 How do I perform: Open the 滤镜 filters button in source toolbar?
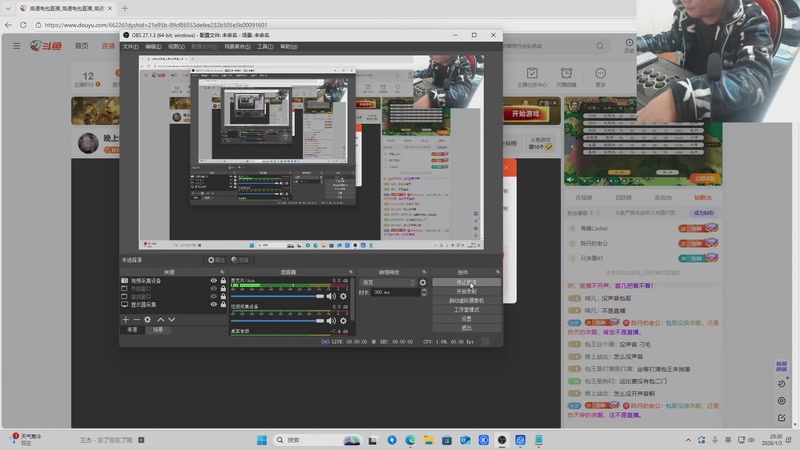click(240, 260)
